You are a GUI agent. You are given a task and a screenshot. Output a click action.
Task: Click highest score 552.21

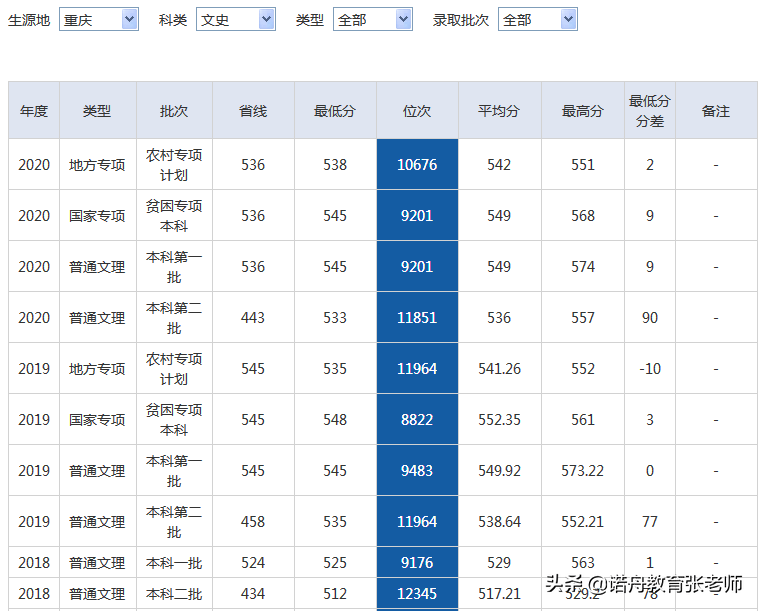pos(583,522)
